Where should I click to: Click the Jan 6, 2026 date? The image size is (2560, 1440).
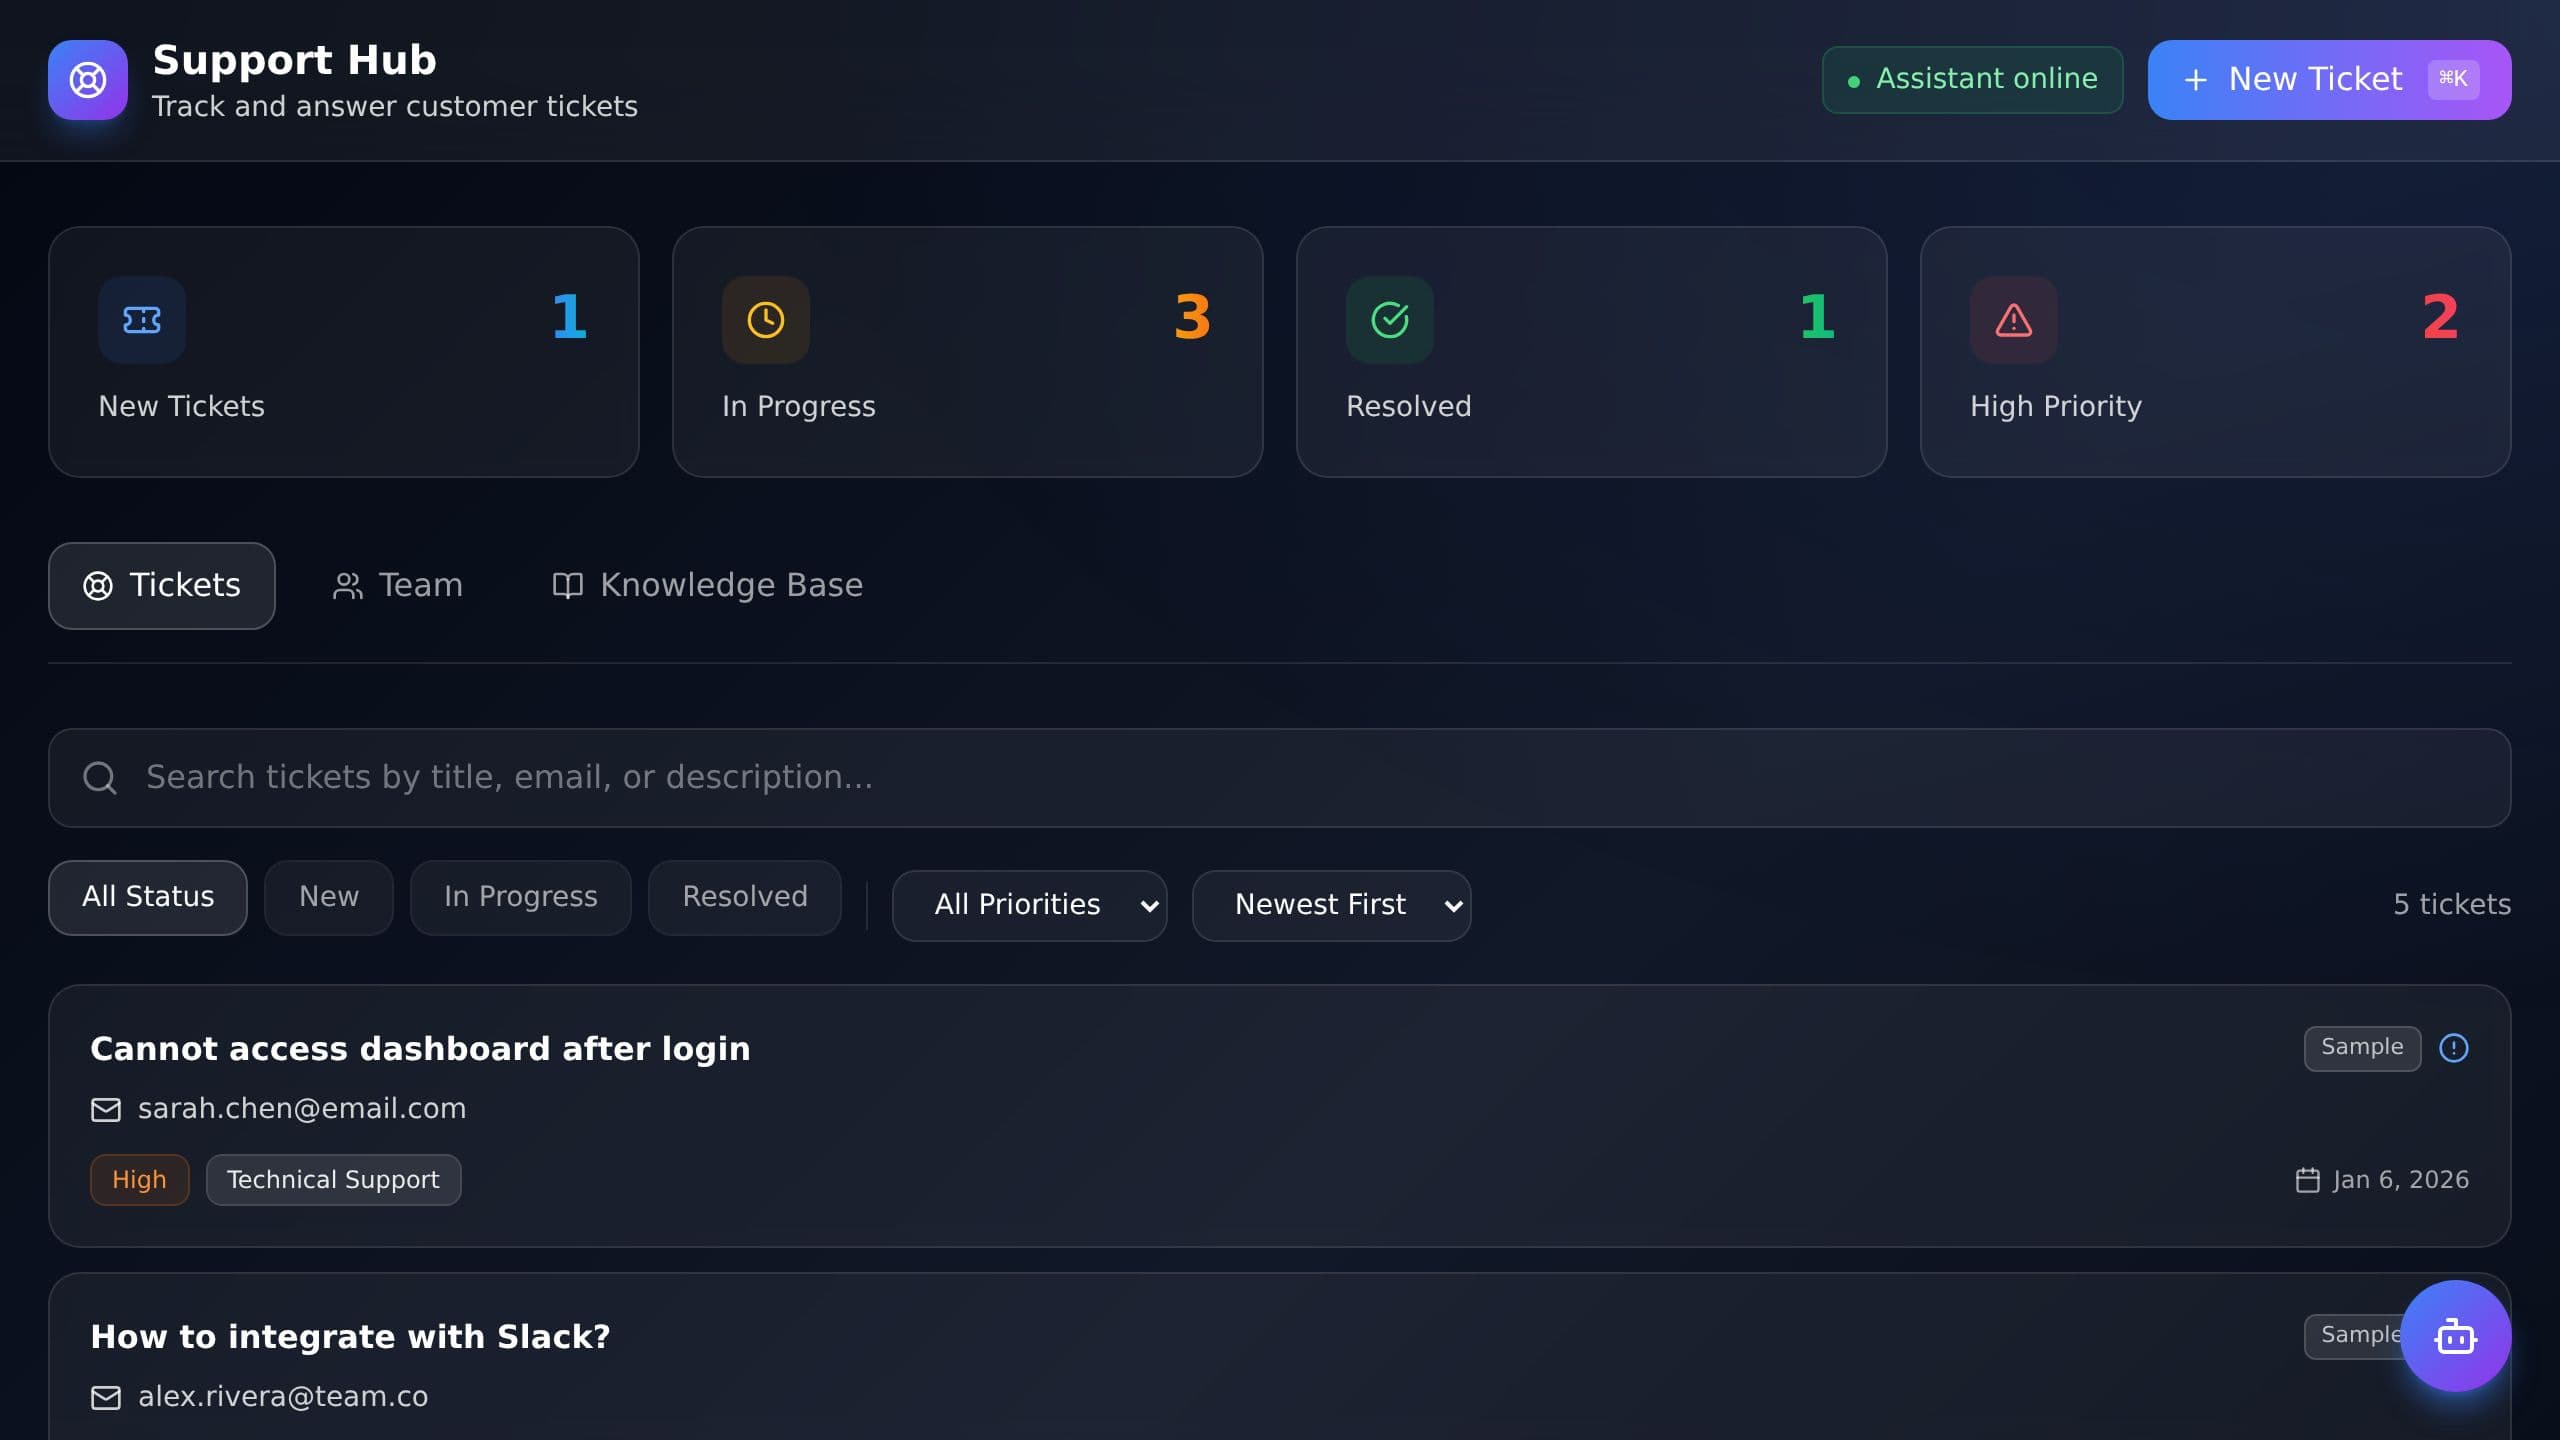2401,1180
